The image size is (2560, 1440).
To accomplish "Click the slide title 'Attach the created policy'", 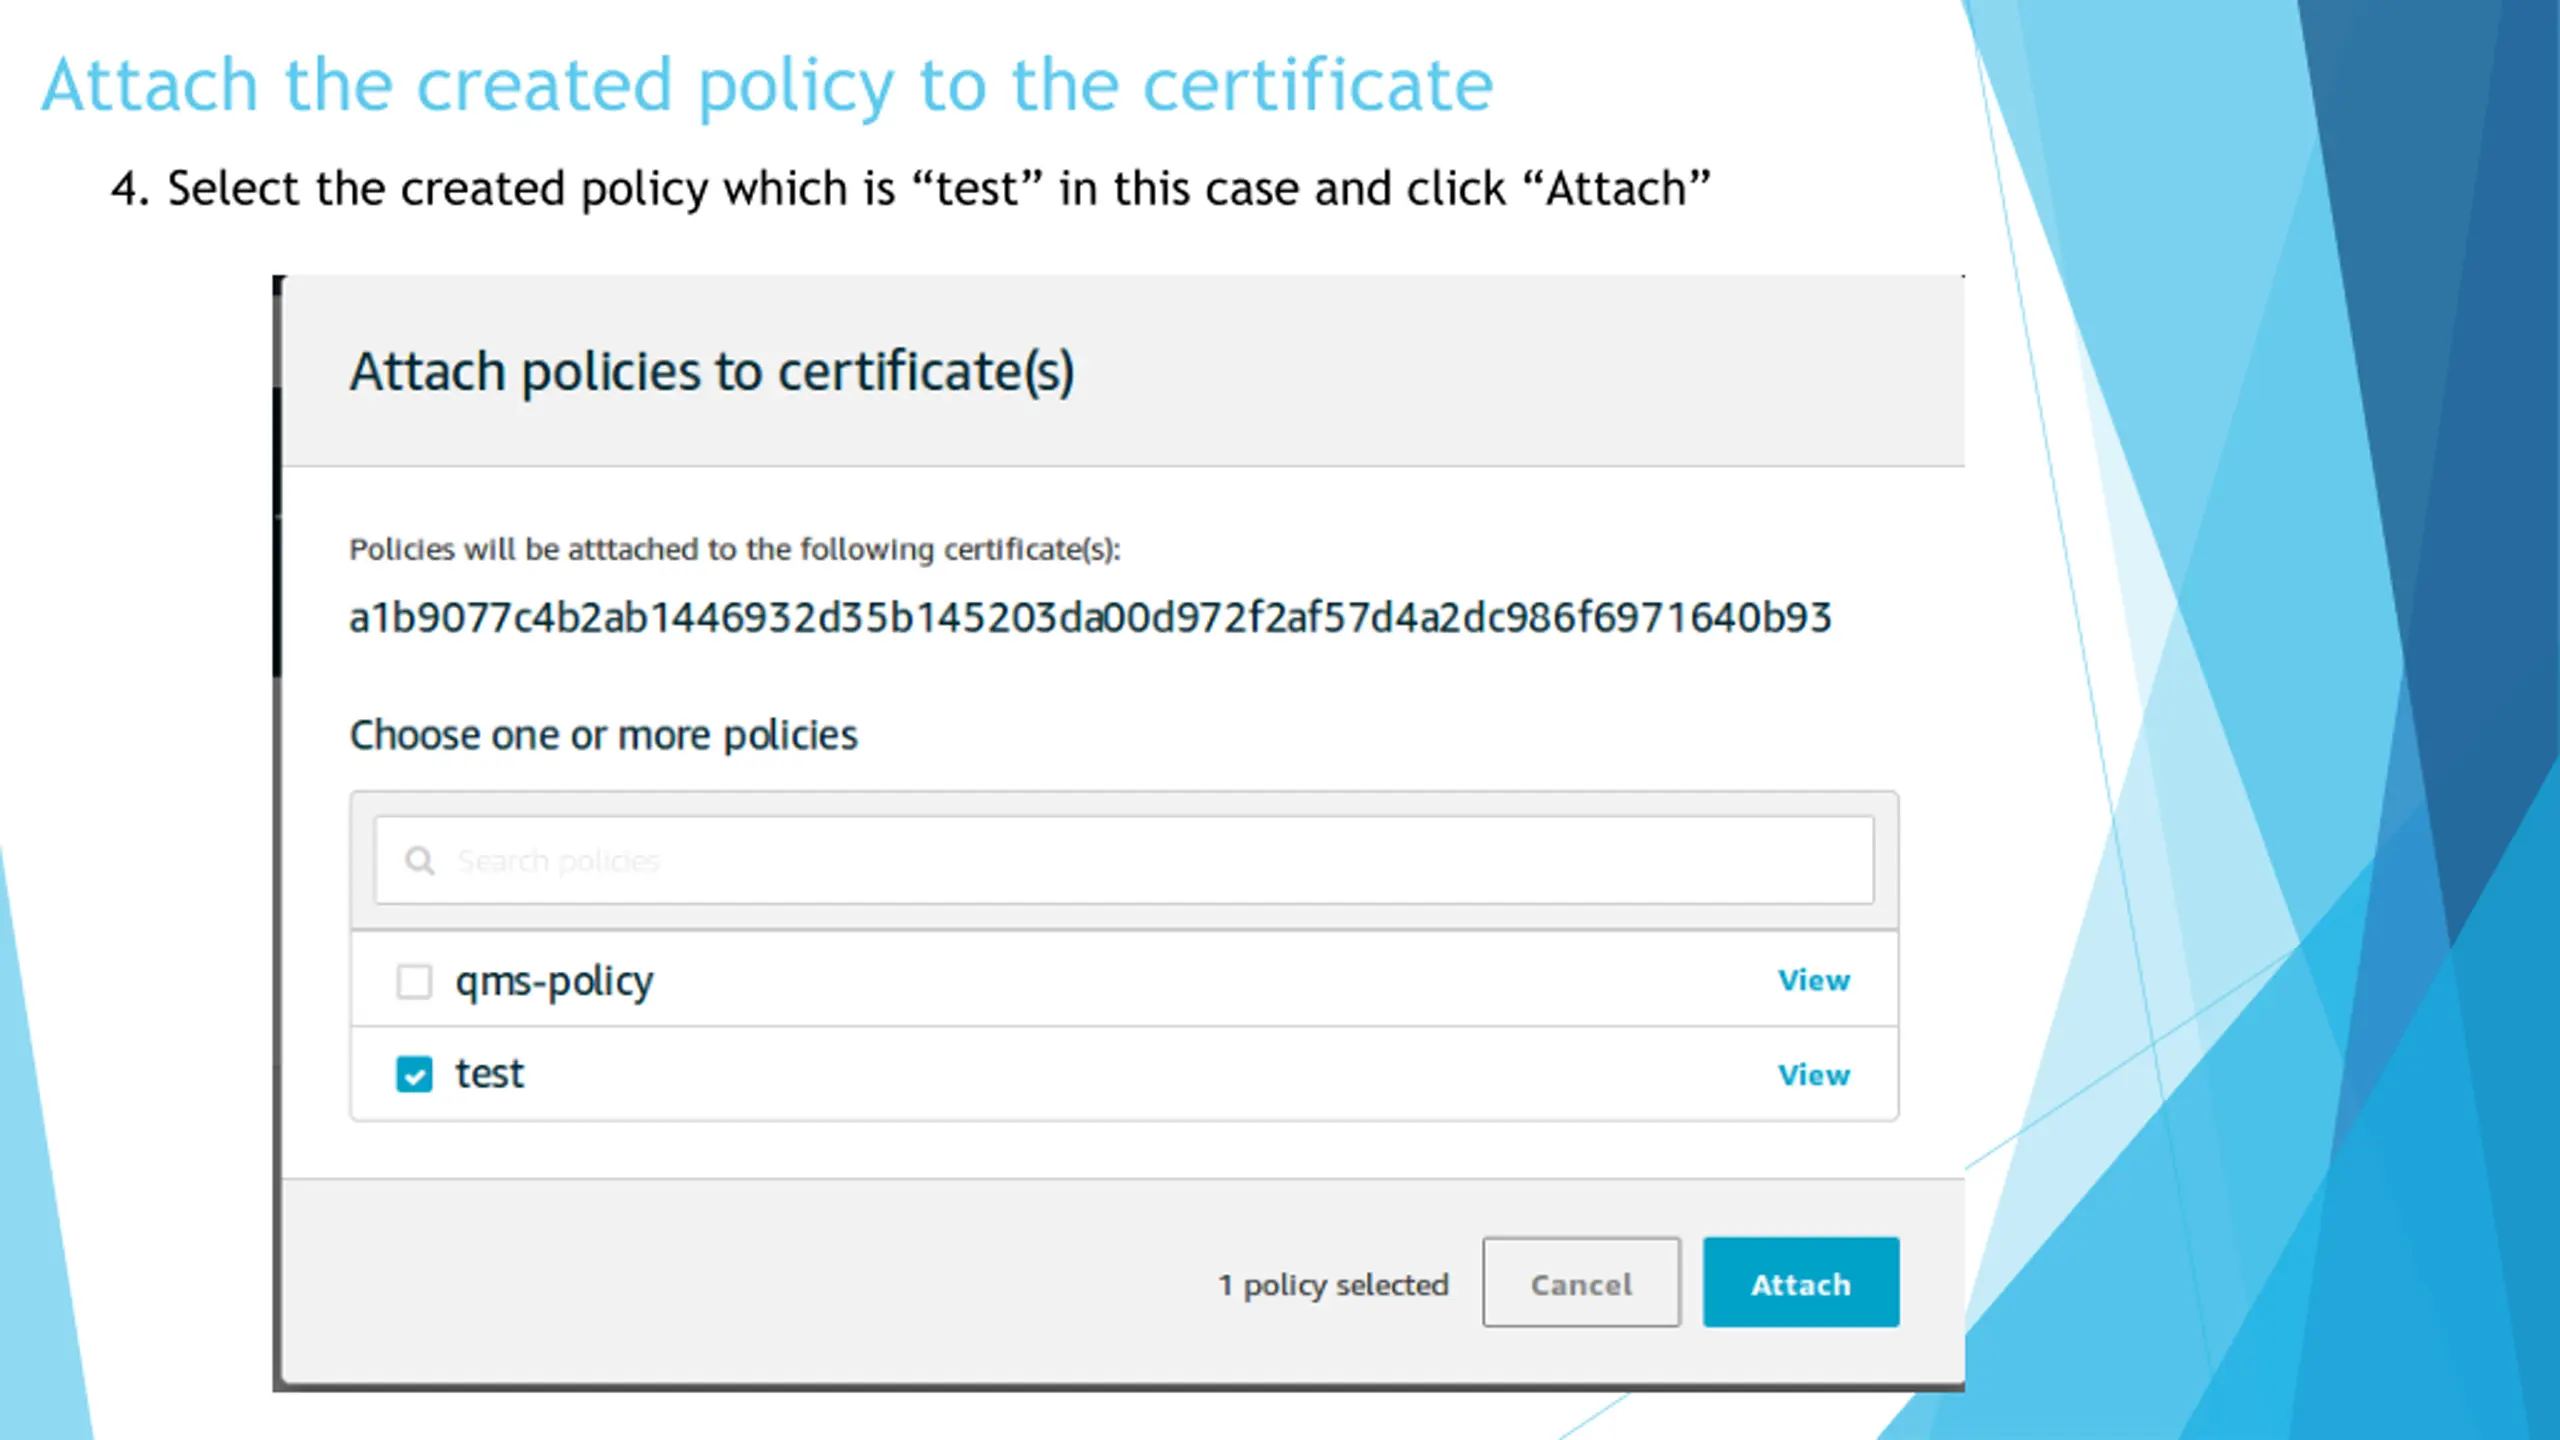I will tap(767, 87).
